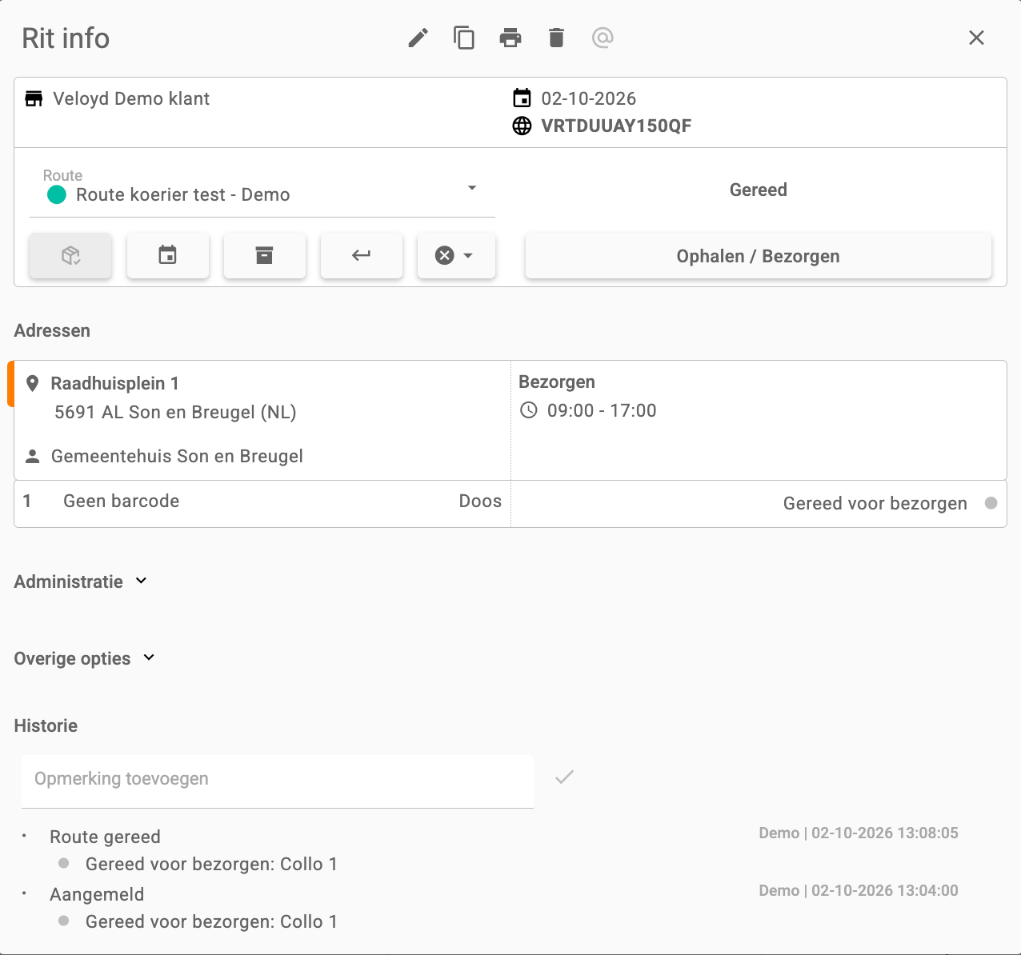Click the calendar icon beside date 02-10-2026
Viewport: 1021px width, 955px height.
[522, 98]
